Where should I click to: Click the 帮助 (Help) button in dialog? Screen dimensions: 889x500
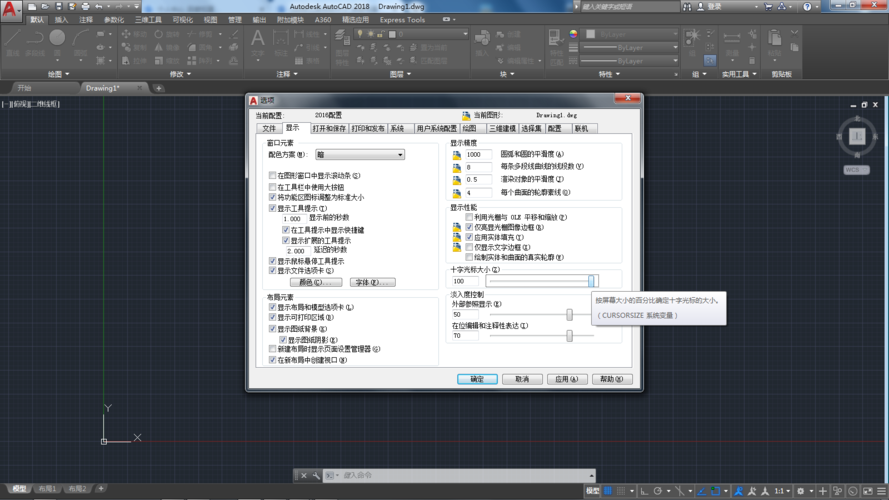click(612, 379)
